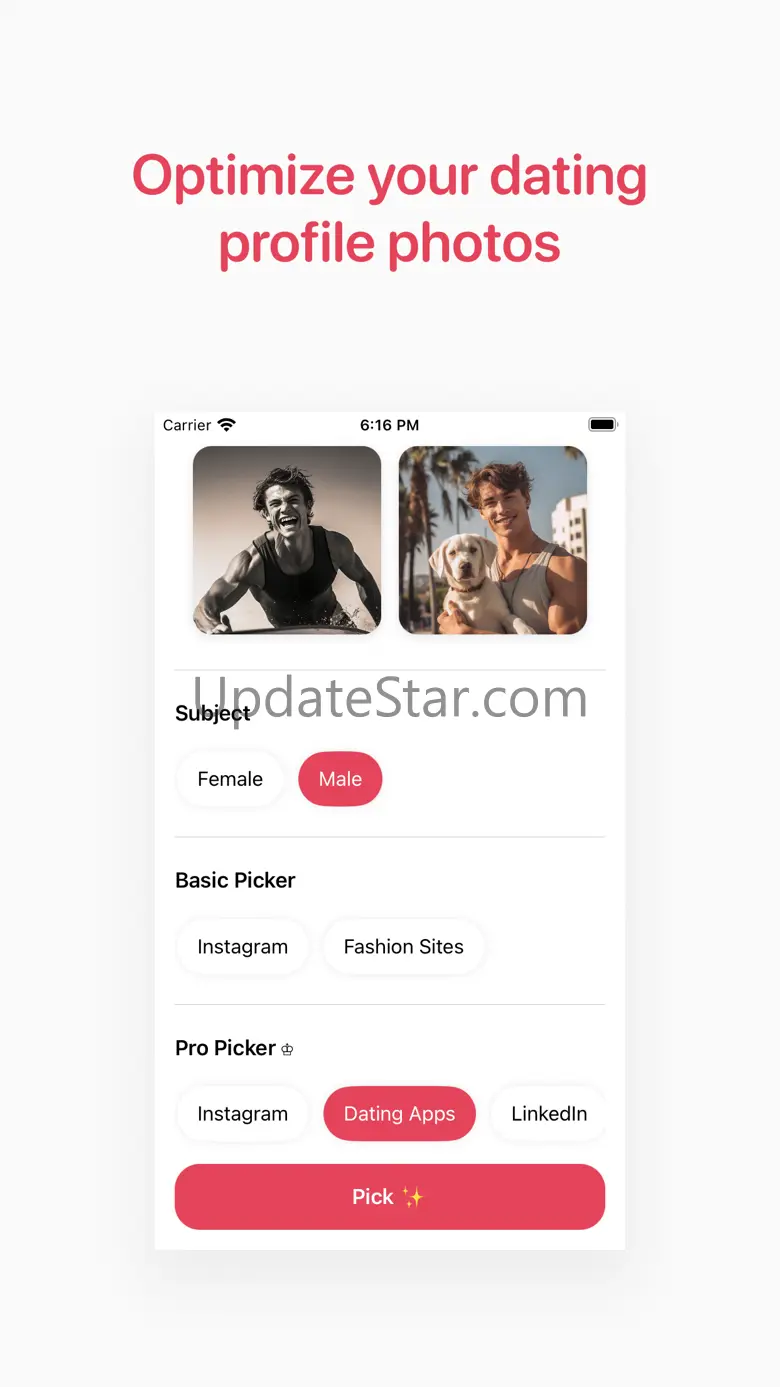
Task: Open the black-and-white surfer photo
Action: (x=287, y=540)
